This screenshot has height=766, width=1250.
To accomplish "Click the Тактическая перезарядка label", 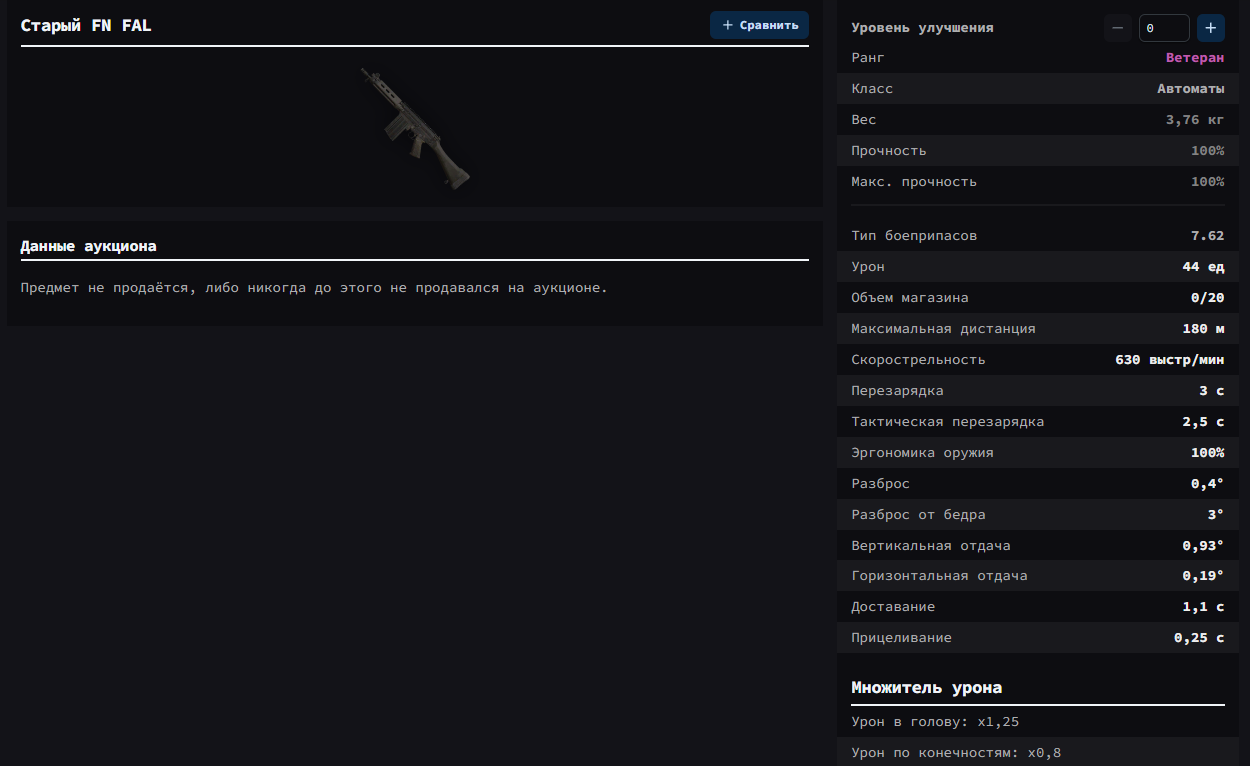I will pyautogui.click(x=947, y=422).
